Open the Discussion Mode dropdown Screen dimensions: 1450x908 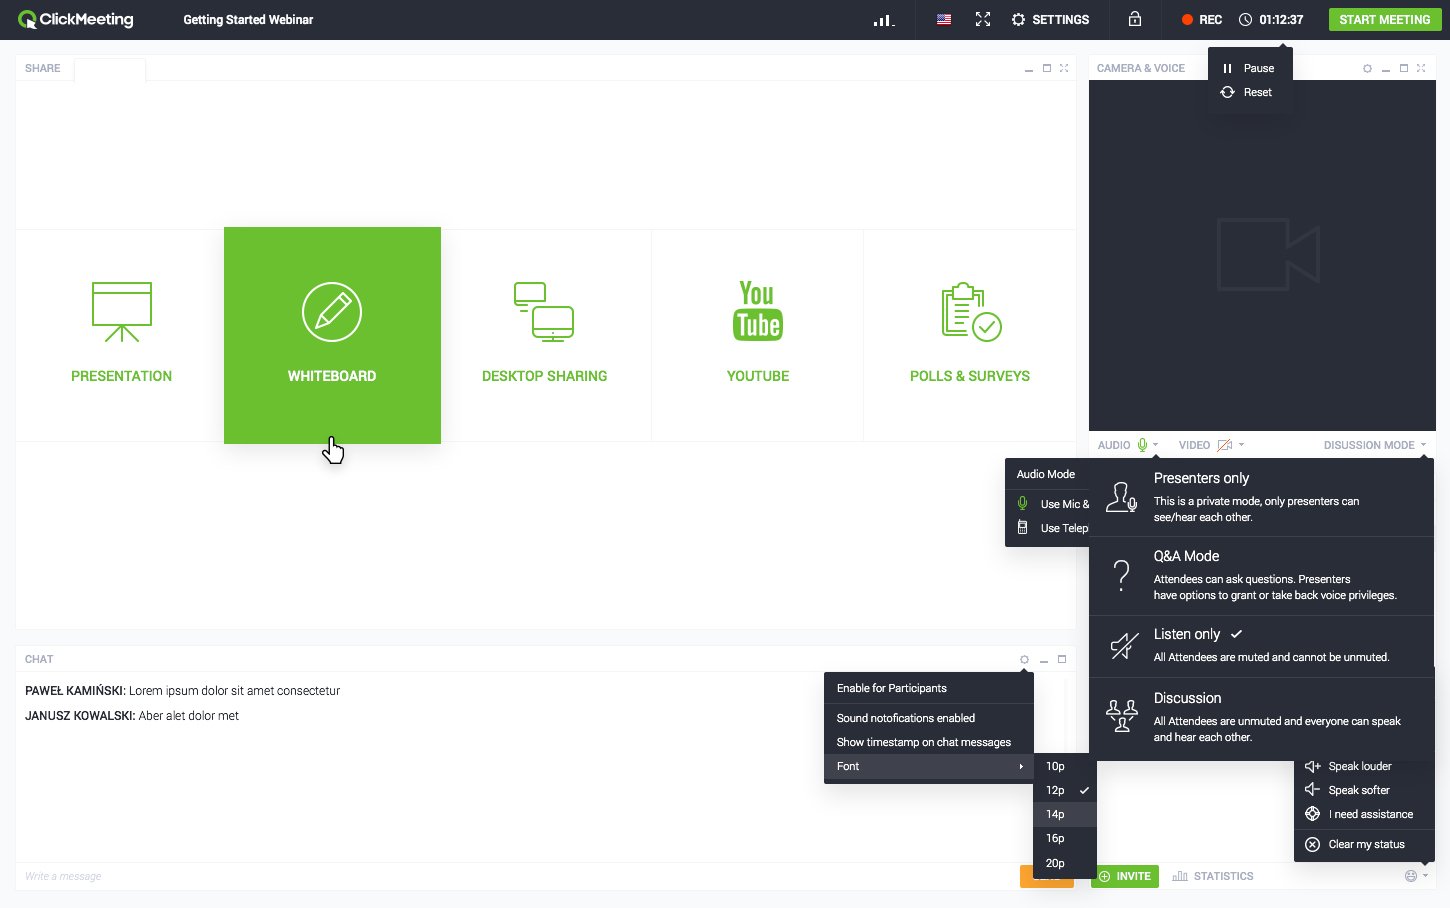click(x=1374, y=444)
